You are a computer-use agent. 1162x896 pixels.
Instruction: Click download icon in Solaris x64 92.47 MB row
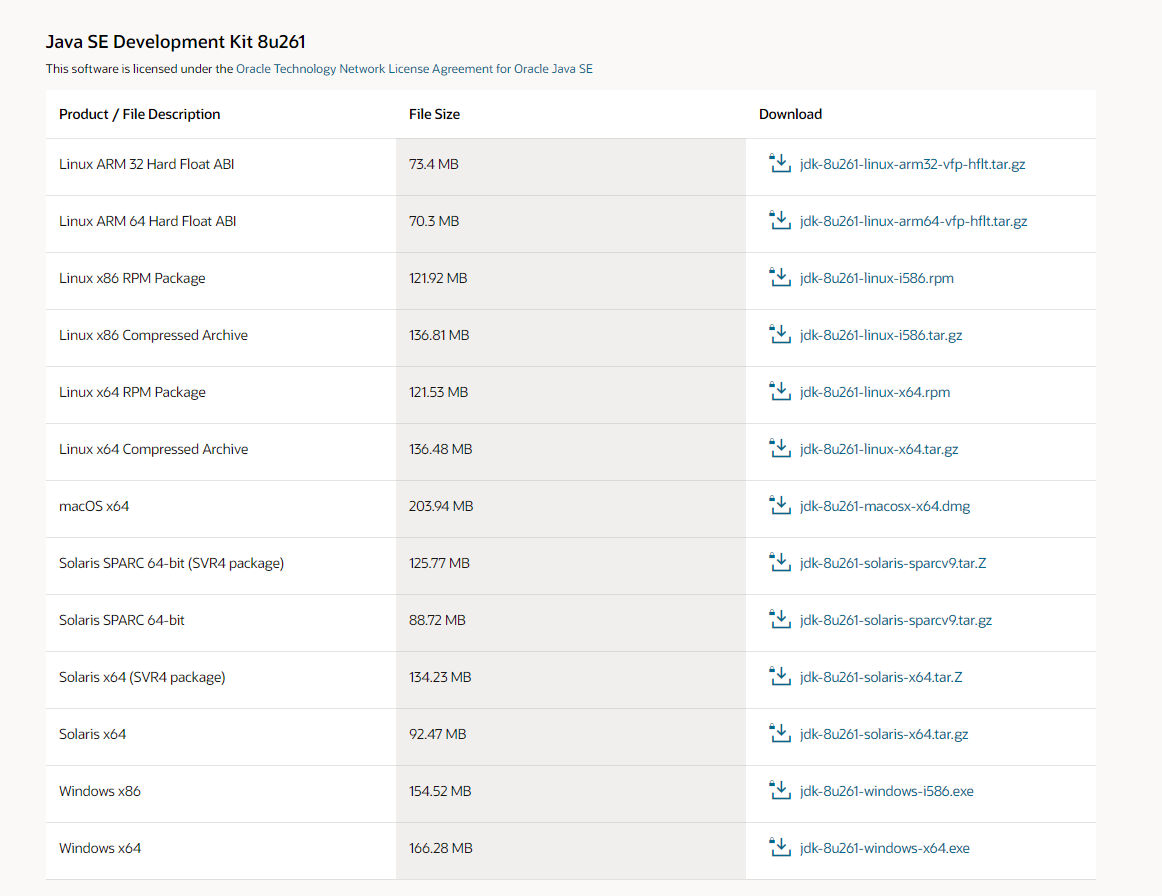point(780,734)
